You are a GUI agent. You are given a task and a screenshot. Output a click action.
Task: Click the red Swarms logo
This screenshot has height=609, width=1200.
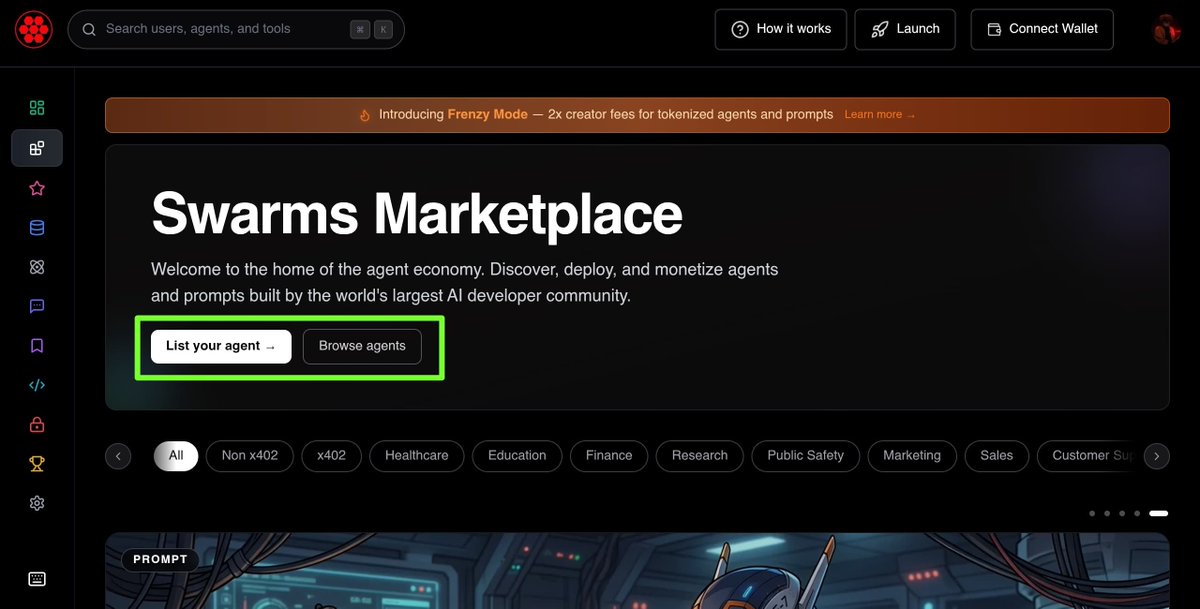33,29
